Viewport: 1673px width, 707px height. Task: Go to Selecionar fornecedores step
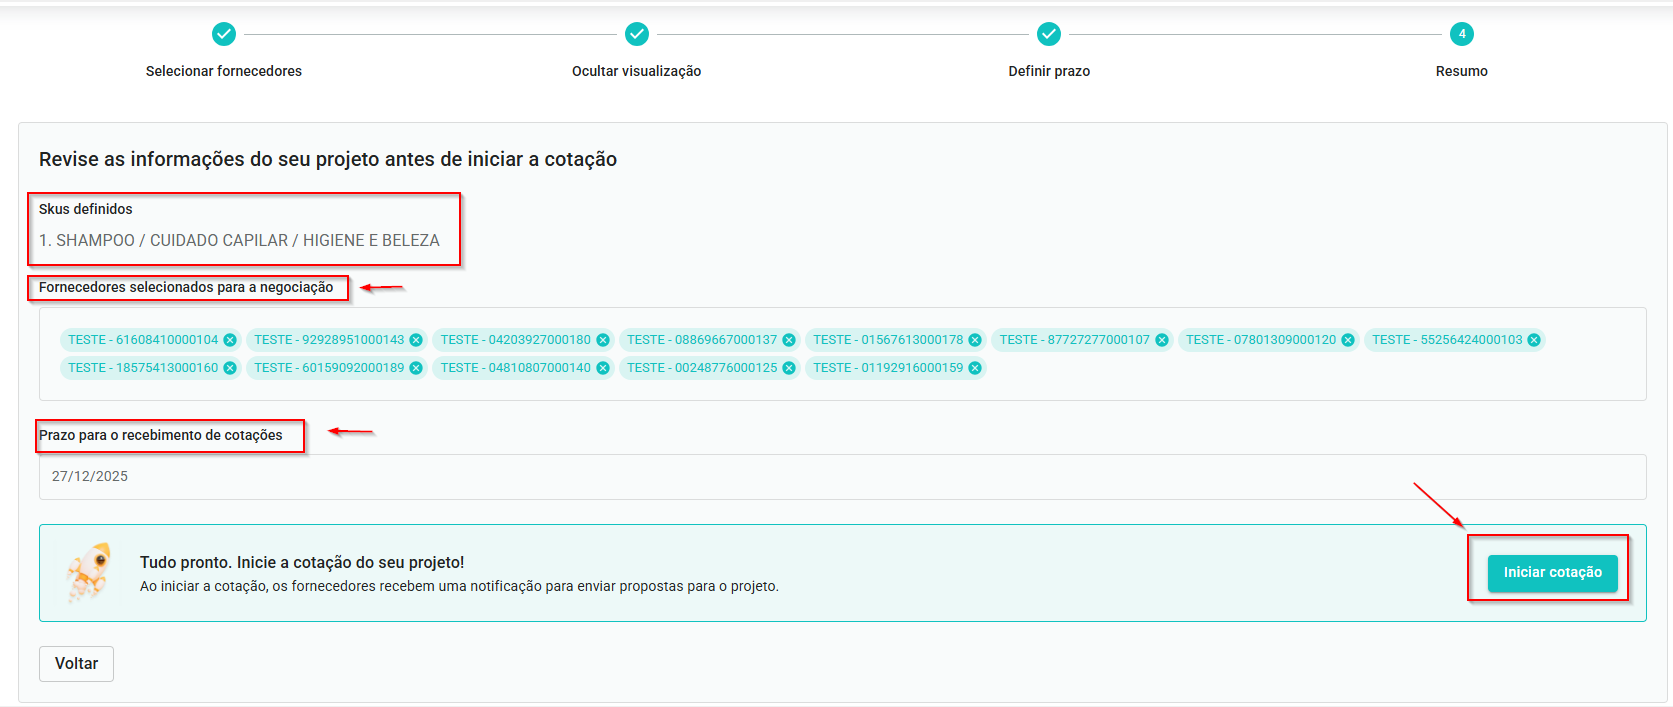(224, 35)
